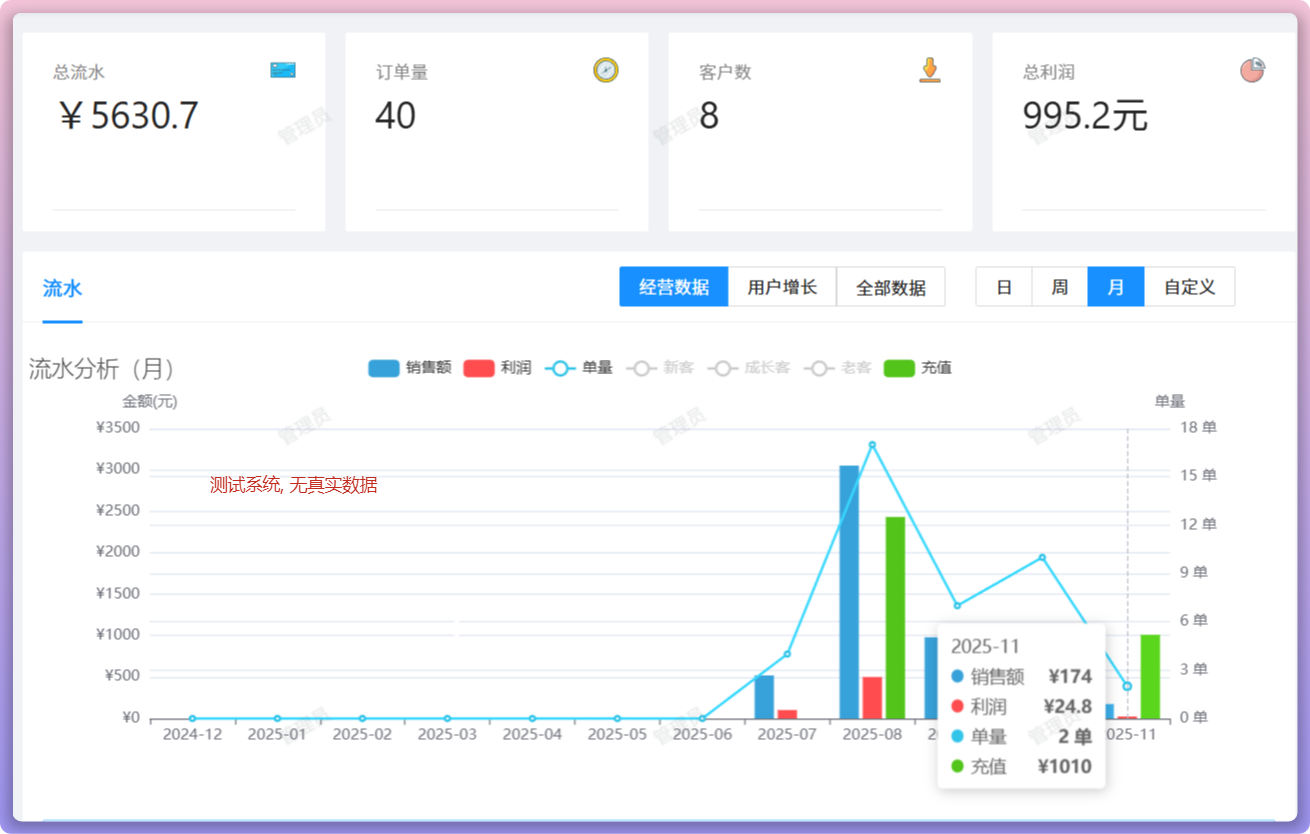Switch to the 流水 tab
The height and width of the screenshot is (834, 1310).
(62, 289)
